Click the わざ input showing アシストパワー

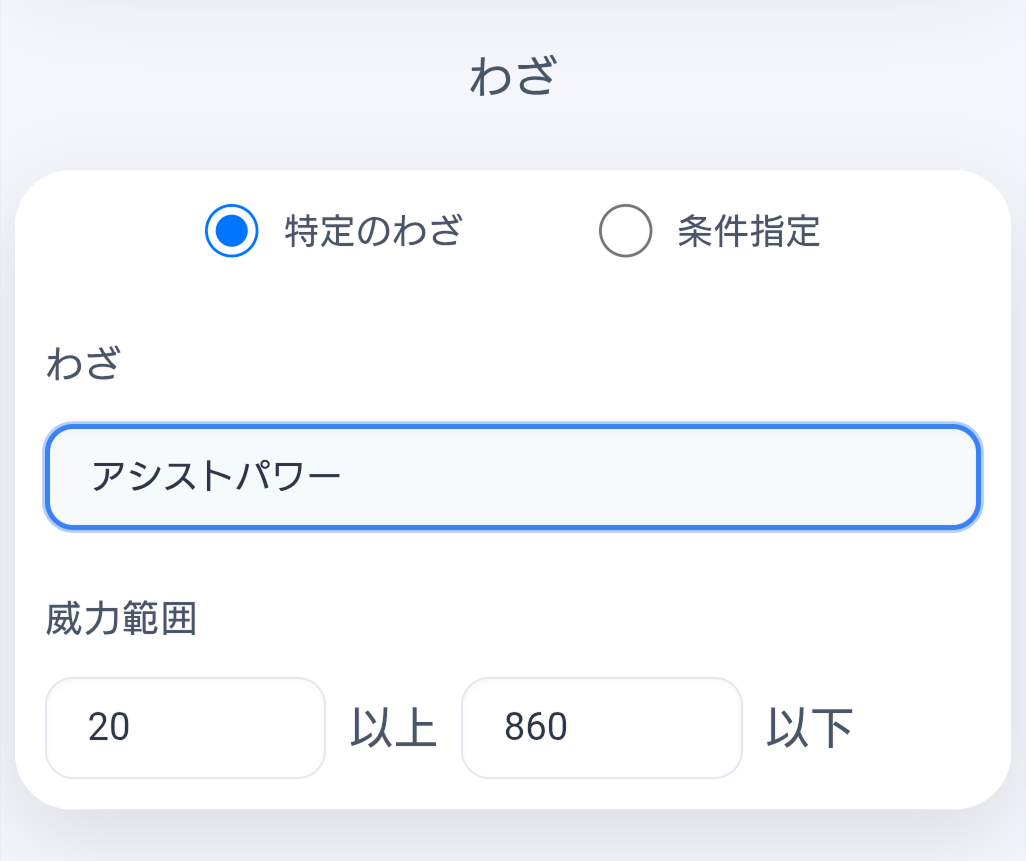pos(512,477)
